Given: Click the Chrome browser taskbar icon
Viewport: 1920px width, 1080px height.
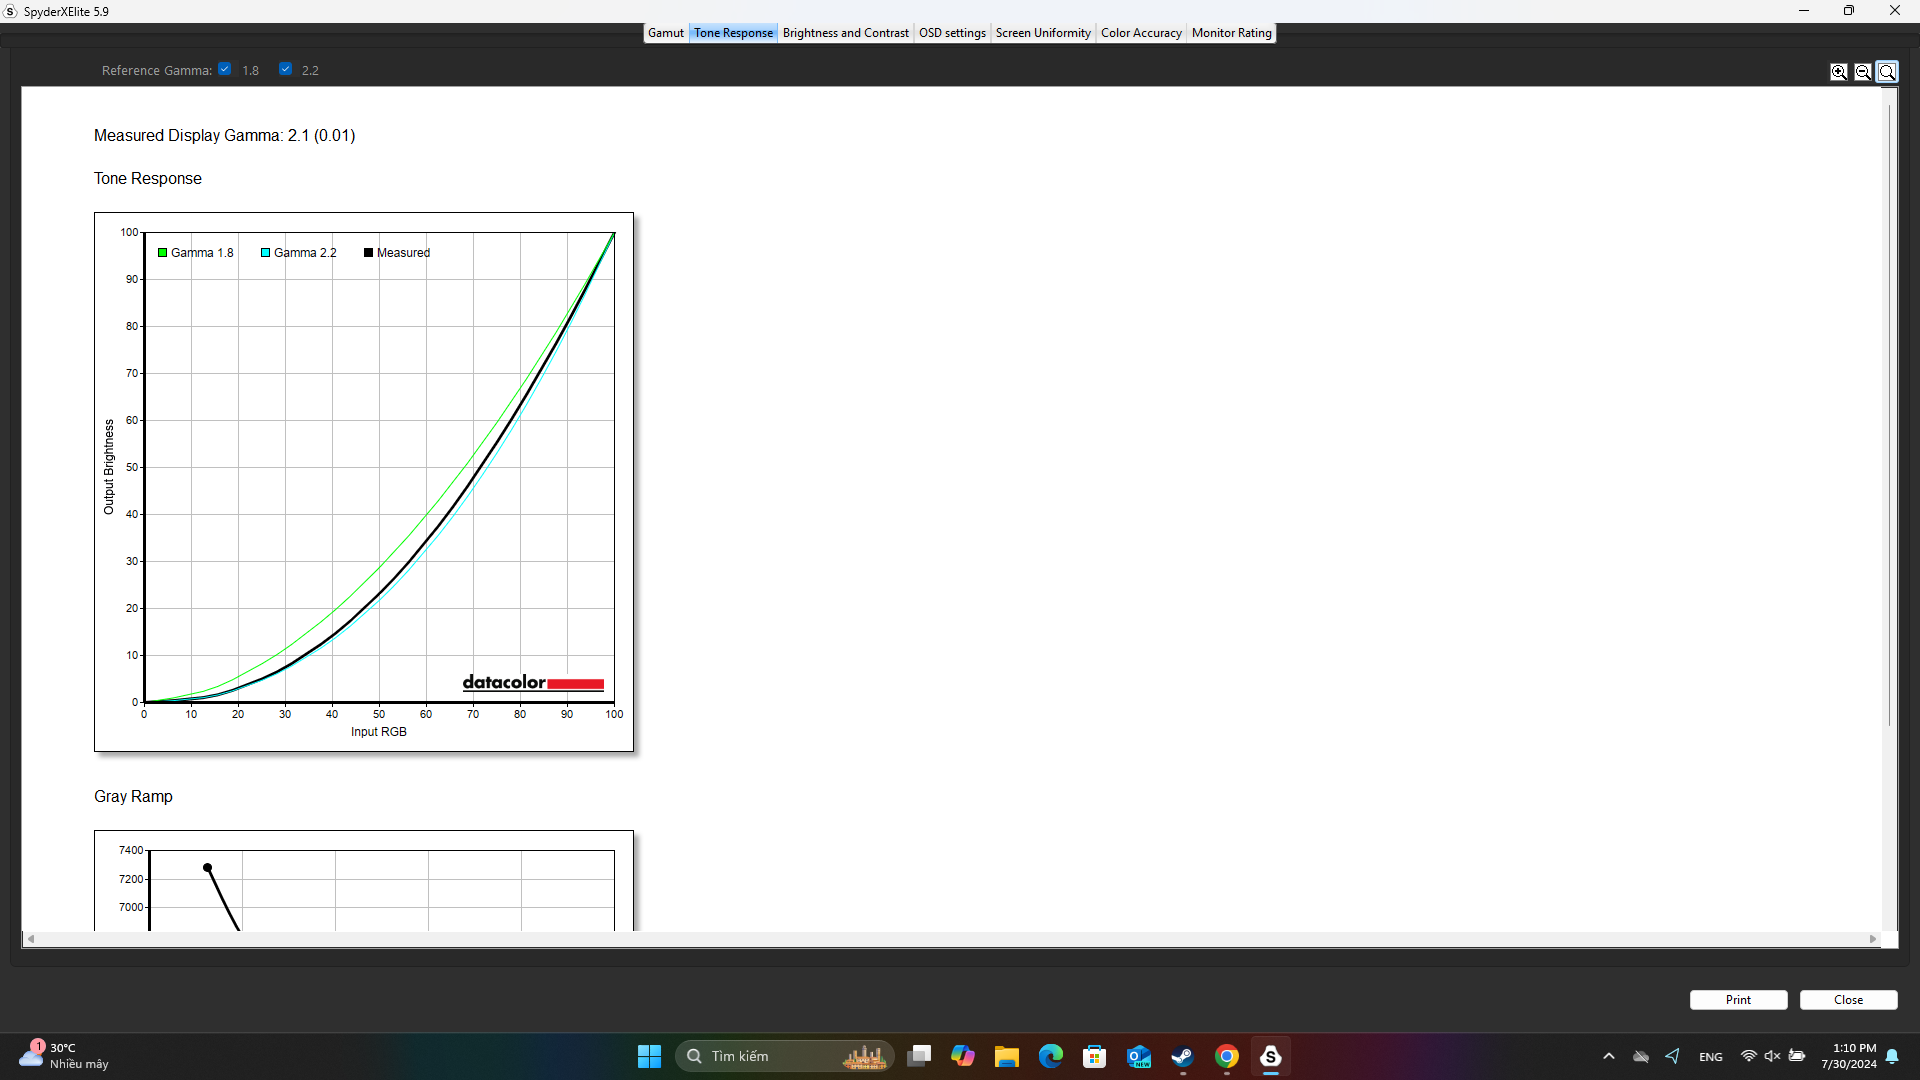Looking at the screenshot, I should [1226, 1056].
